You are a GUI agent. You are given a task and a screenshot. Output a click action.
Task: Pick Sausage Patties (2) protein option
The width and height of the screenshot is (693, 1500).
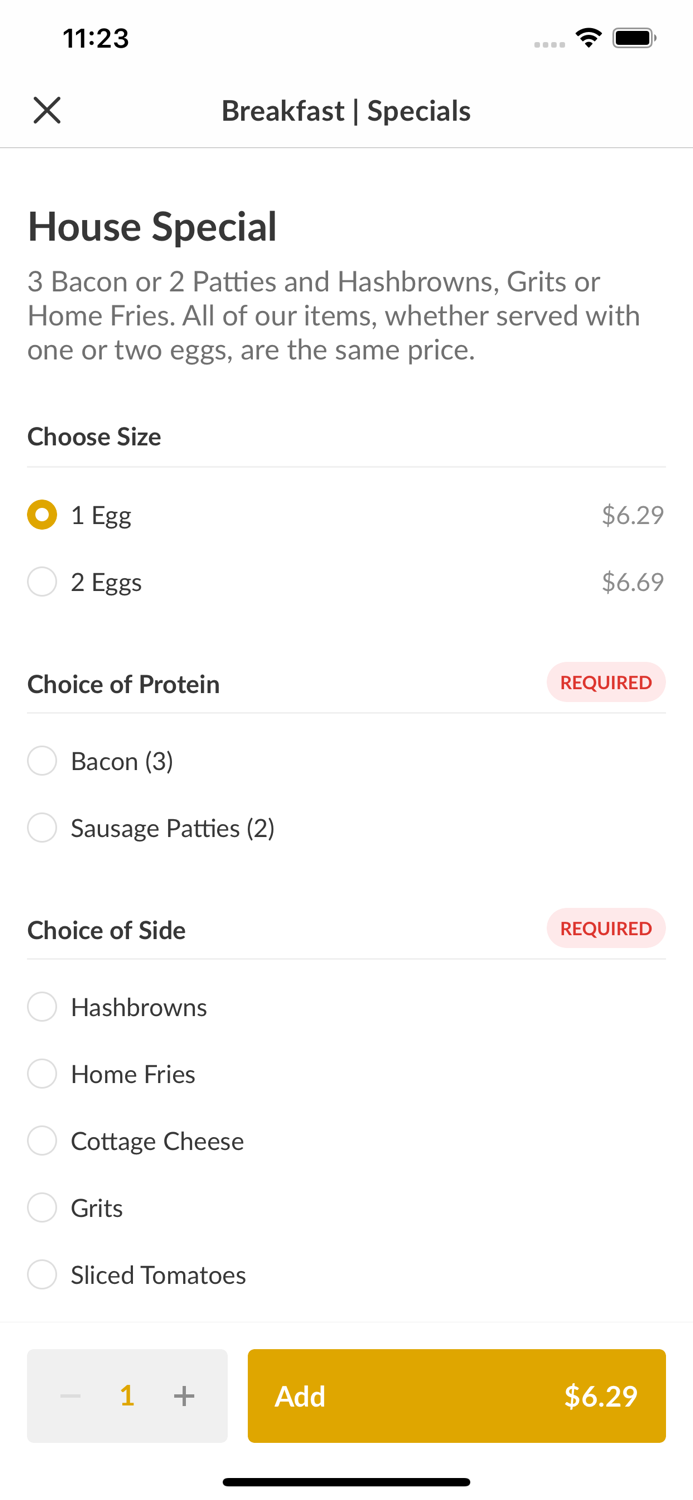tap(42, 828)
